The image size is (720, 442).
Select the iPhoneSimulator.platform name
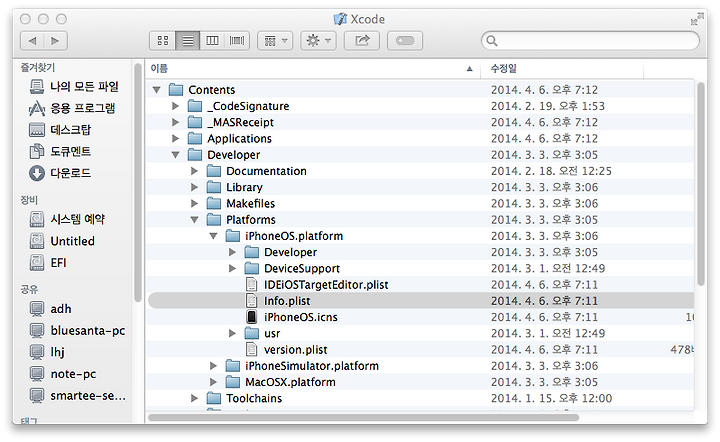(x=312, y=366)
